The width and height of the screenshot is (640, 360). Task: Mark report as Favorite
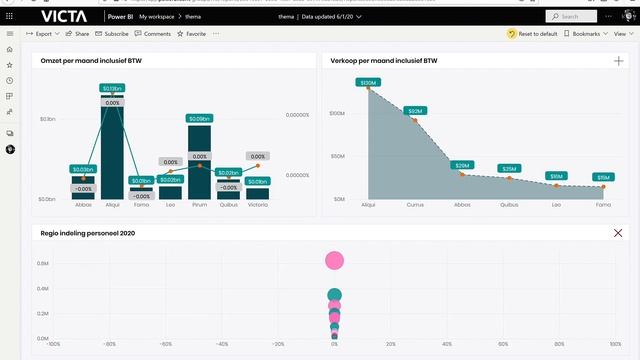click(x=191, y=33)
